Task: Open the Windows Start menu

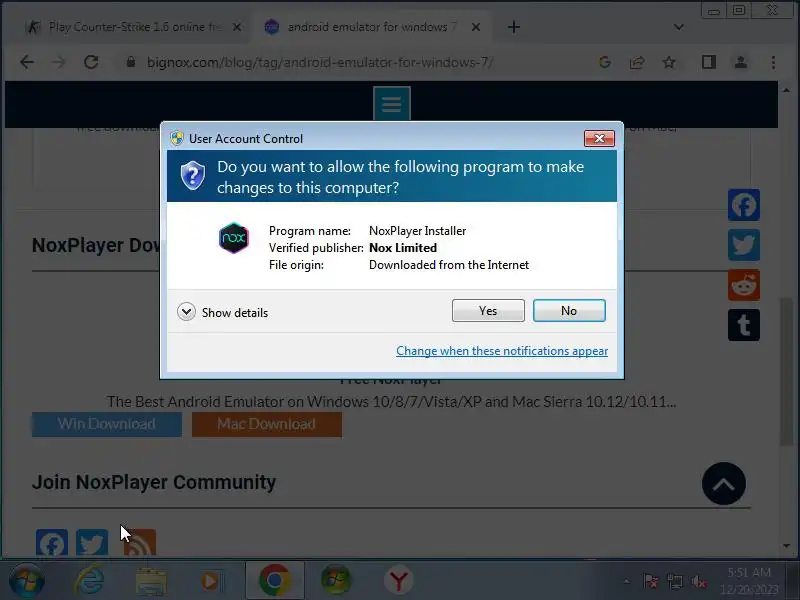Action: pos(27,581)
